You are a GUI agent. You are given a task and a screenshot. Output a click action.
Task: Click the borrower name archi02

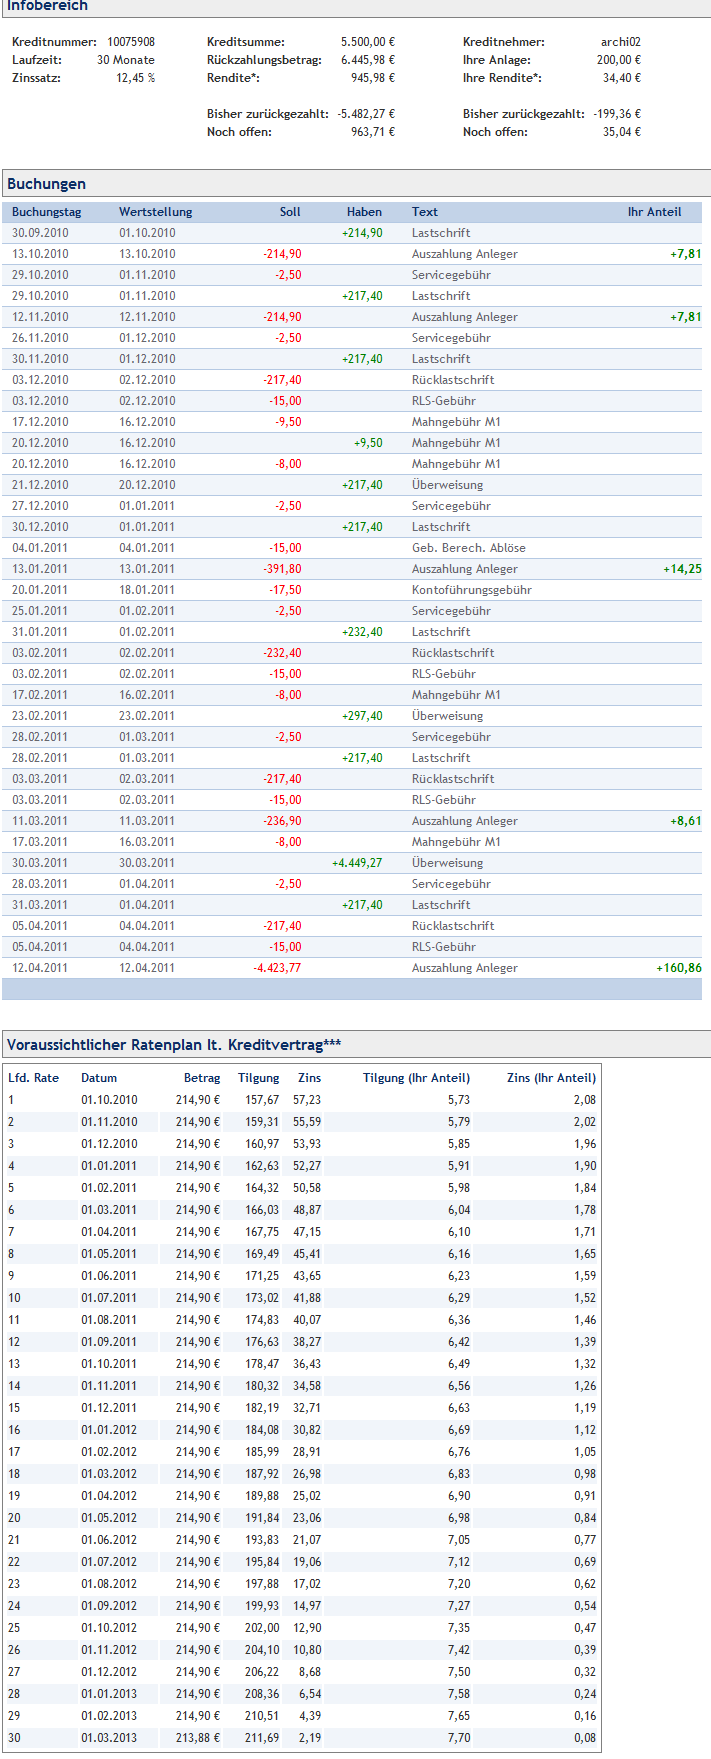click(620, 42)
